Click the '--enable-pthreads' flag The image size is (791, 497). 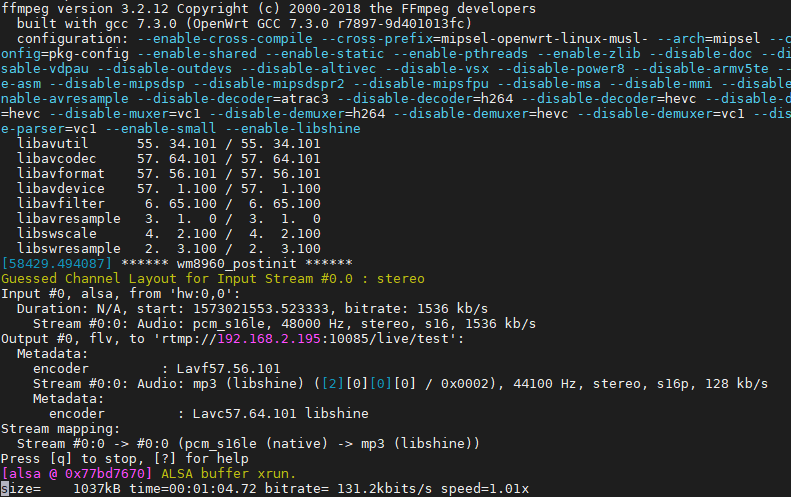pyautogui.click(x=461, y=53)
